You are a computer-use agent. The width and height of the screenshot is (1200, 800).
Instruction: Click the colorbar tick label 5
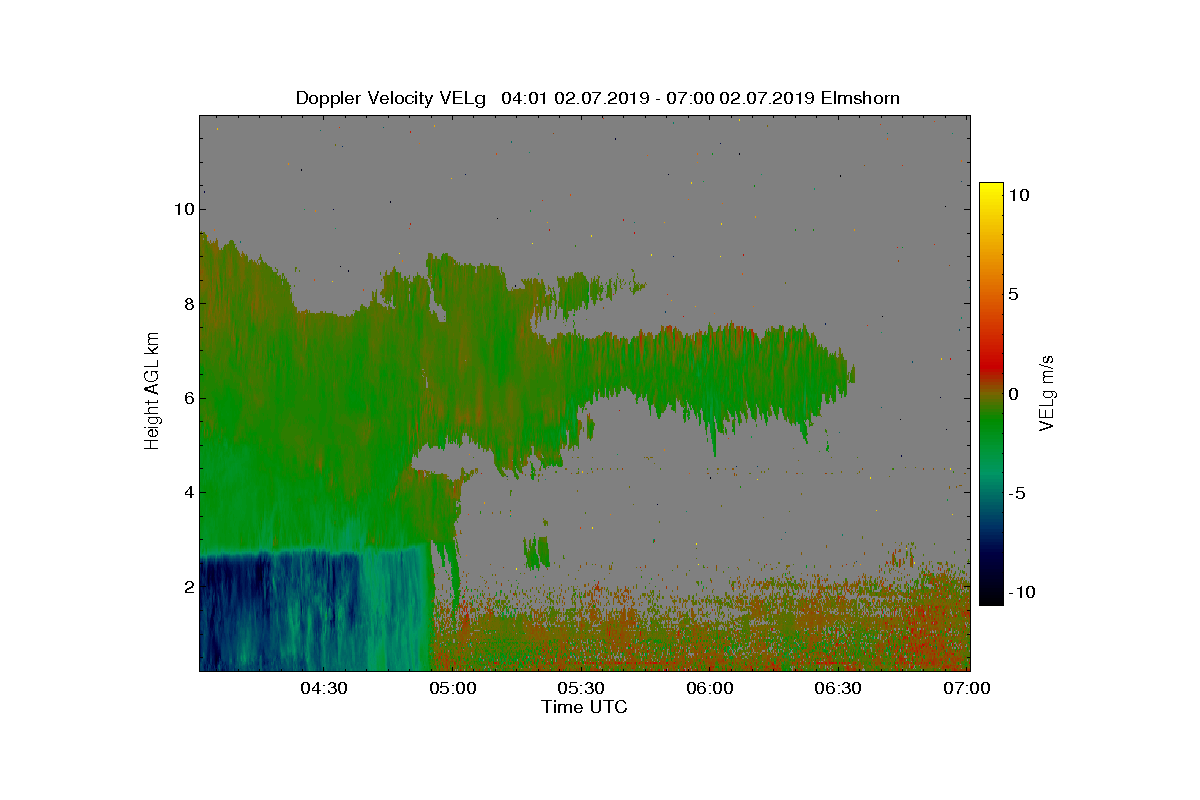click(x=1012, y=295)
